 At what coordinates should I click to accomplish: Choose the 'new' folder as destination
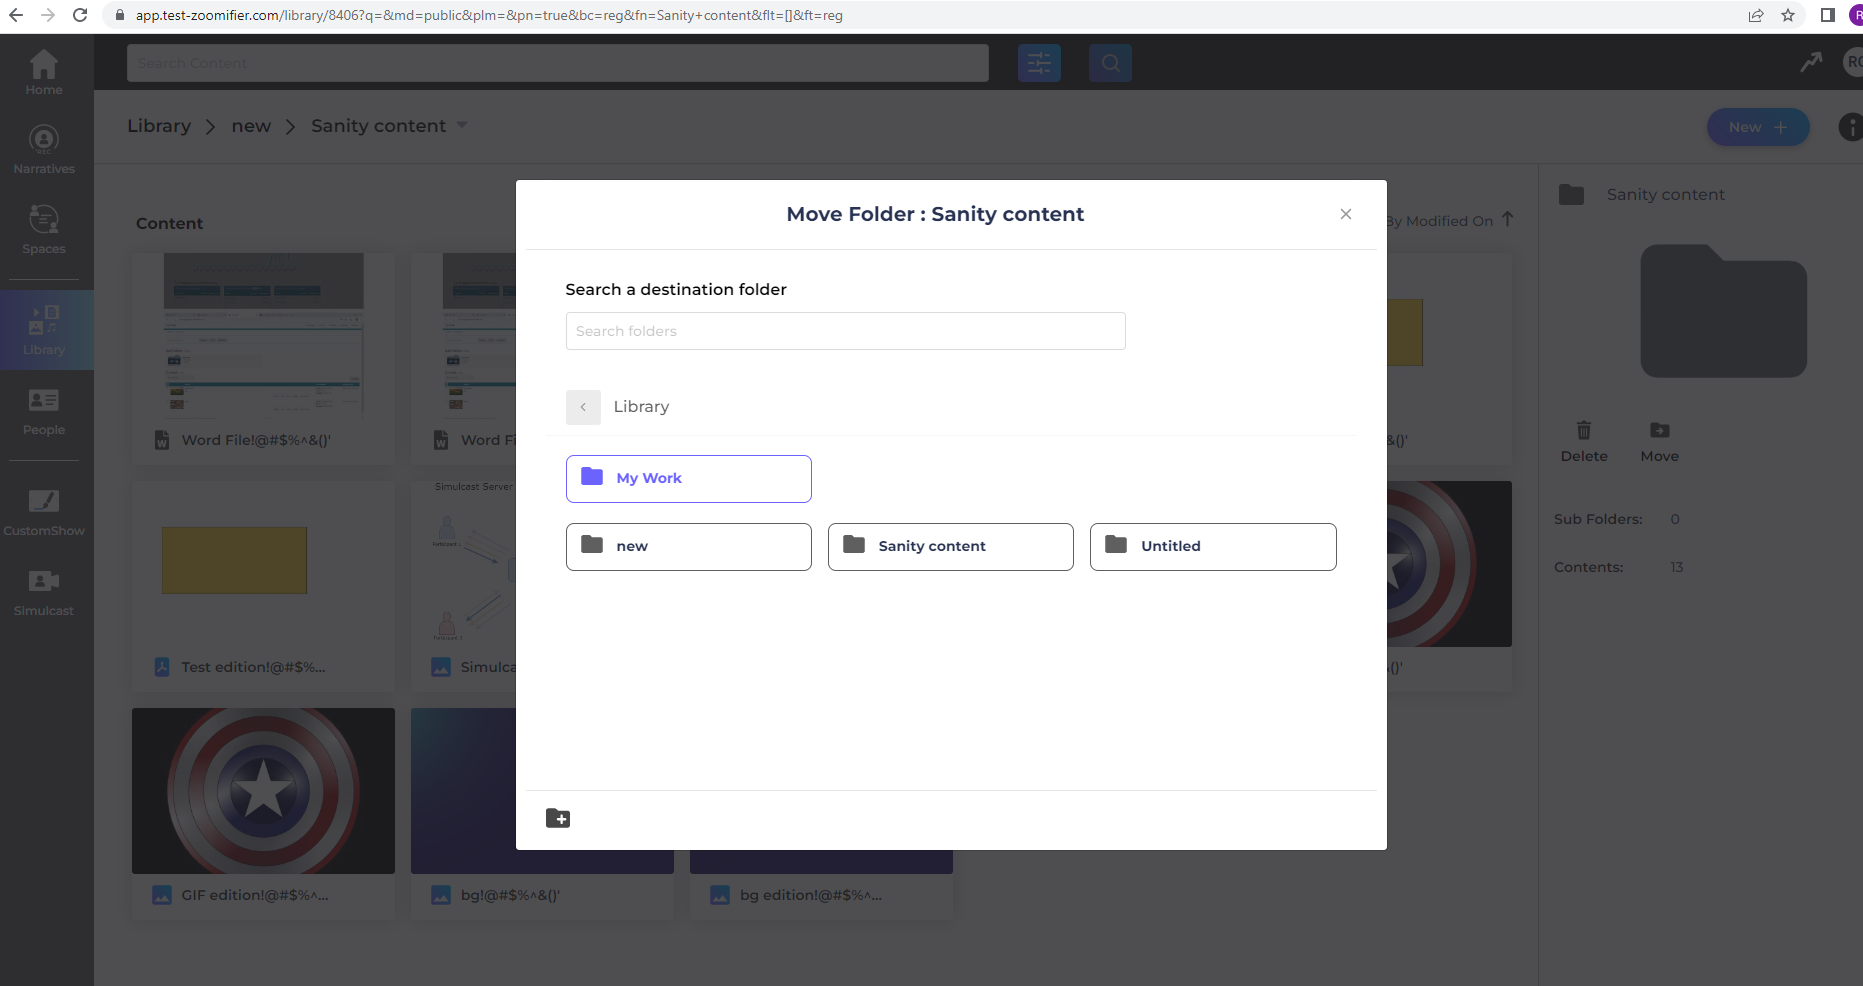click(688, 547)
